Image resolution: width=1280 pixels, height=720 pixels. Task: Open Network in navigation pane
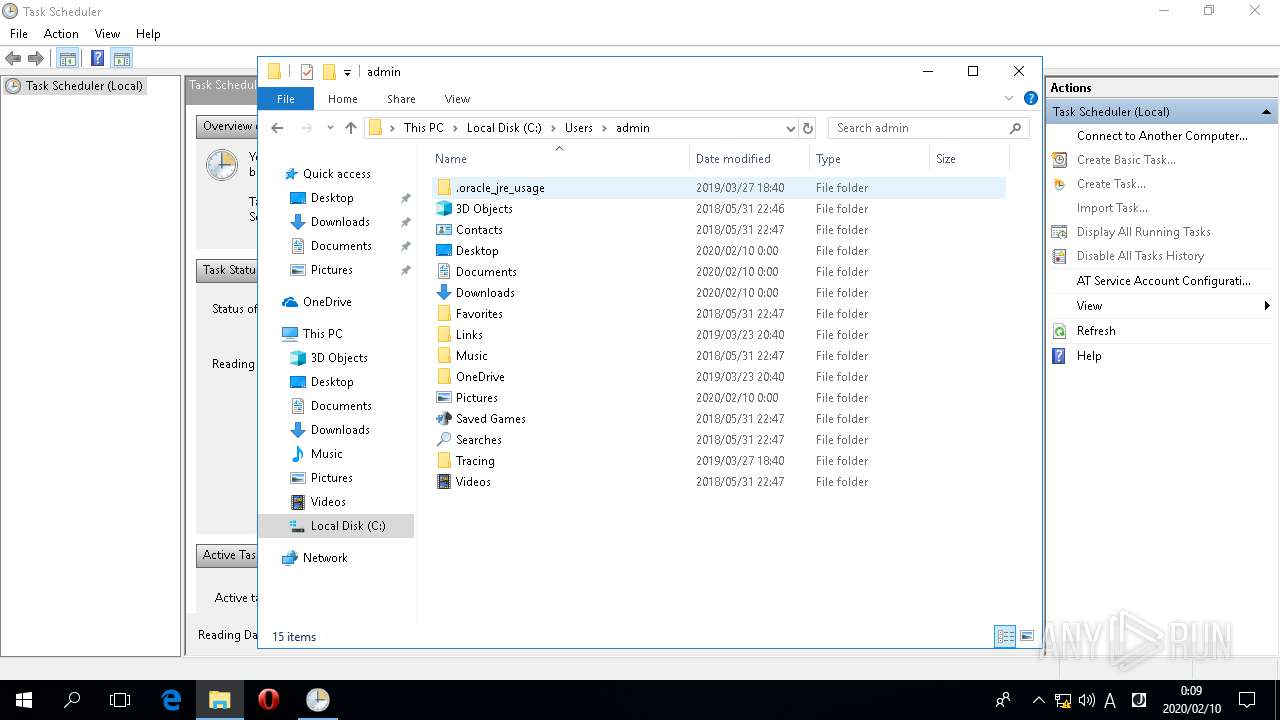click(x=325, y=558)
